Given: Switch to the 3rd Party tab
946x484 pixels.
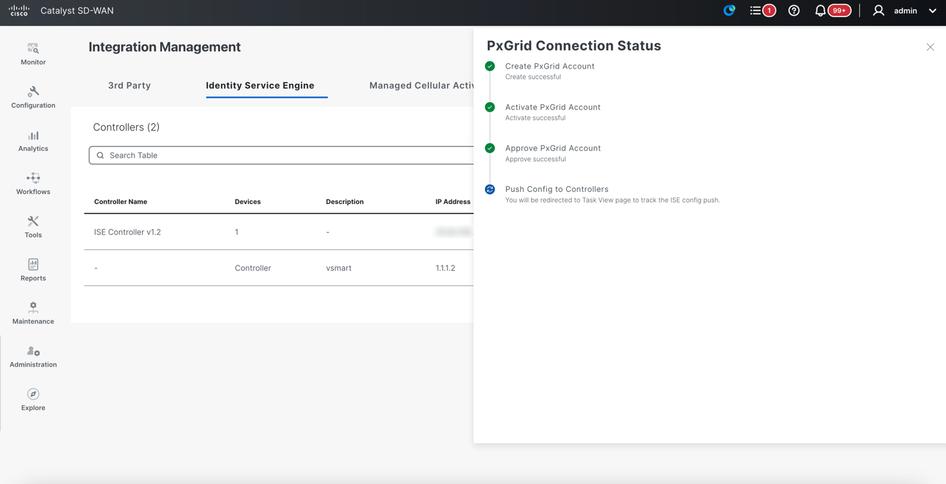Looking at the screenshot, I should (x=129, y=86).
